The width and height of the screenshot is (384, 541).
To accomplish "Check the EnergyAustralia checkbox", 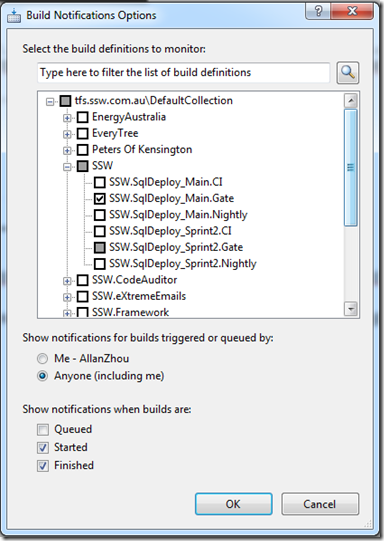I will 82,117.
